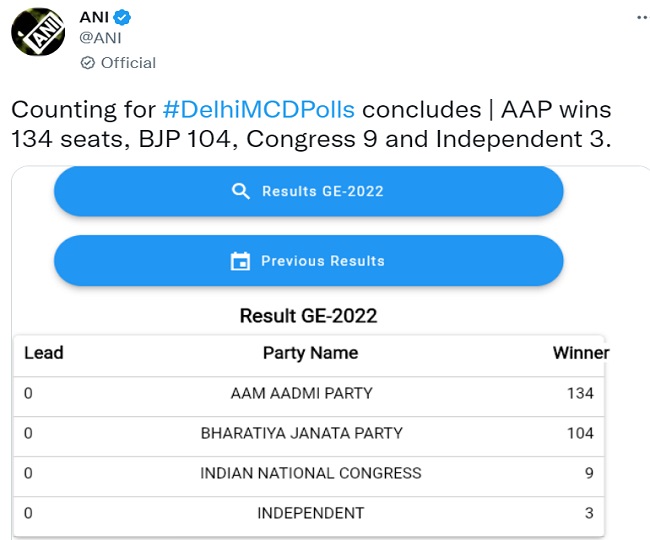
Task: Click Party Name column header
Action: (310, 353)
